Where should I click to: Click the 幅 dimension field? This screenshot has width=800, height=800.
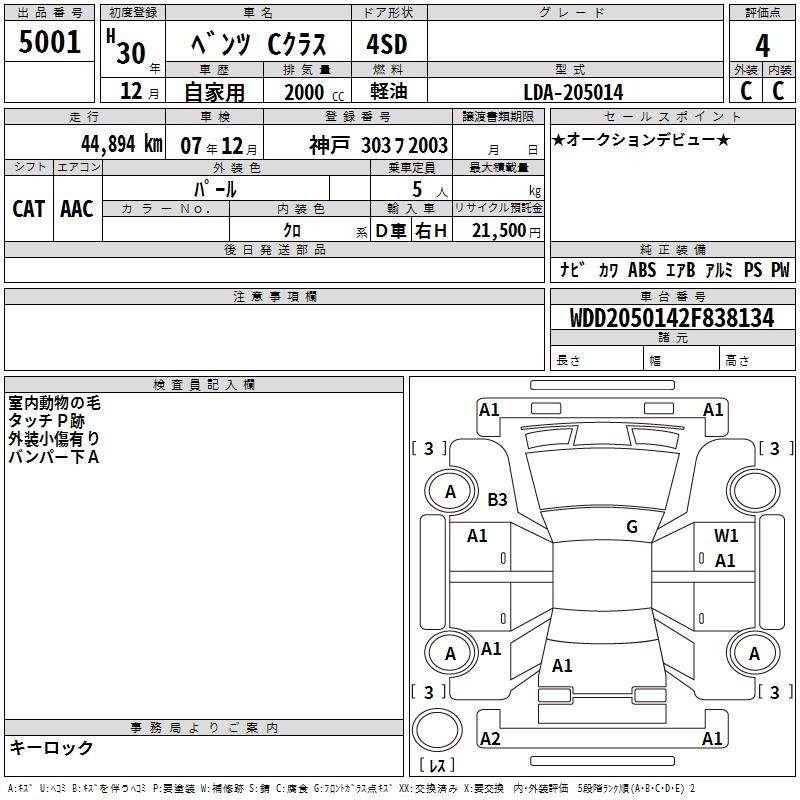tap(681, 358)
